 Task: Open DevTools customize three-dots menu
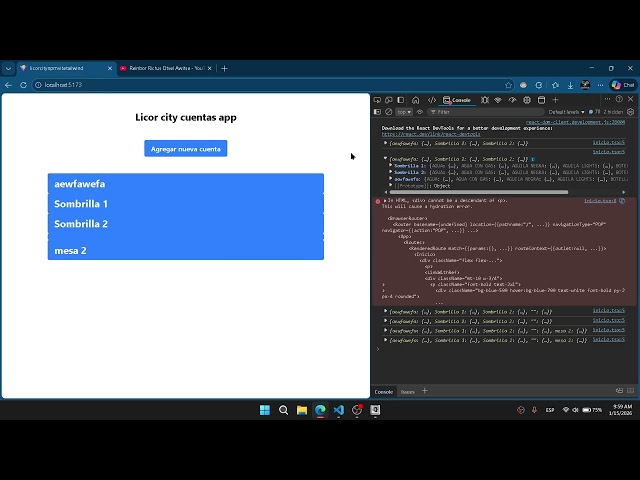click(x=607, y=99)
